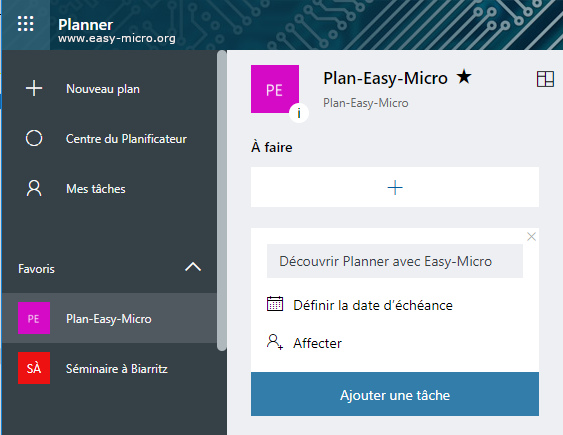Click the circle icon for Centre du Planificateur
The height and width of the screenshot is (435, 563).
[34, 138]
